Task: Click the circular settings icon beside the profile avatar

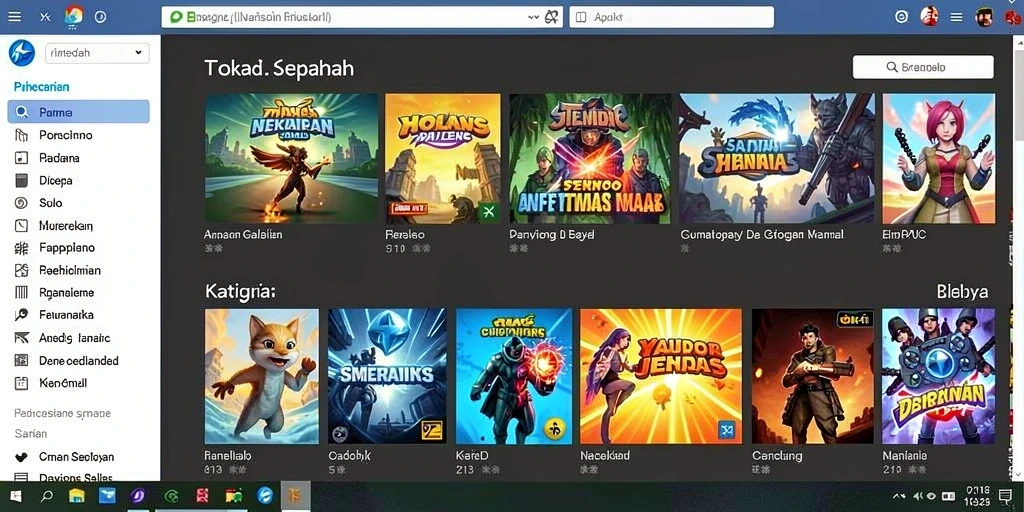Action: click(x=901, y=17)
